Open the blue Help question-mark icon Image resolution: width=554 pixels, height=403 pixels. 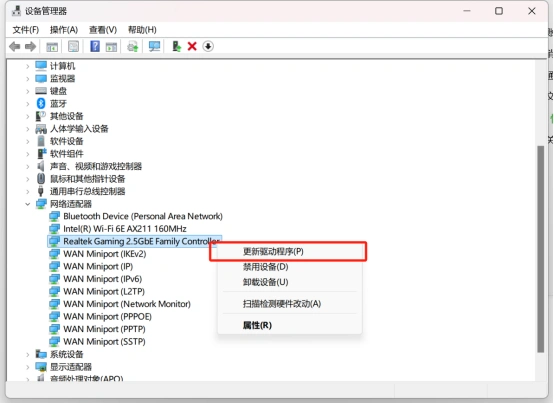95,46
